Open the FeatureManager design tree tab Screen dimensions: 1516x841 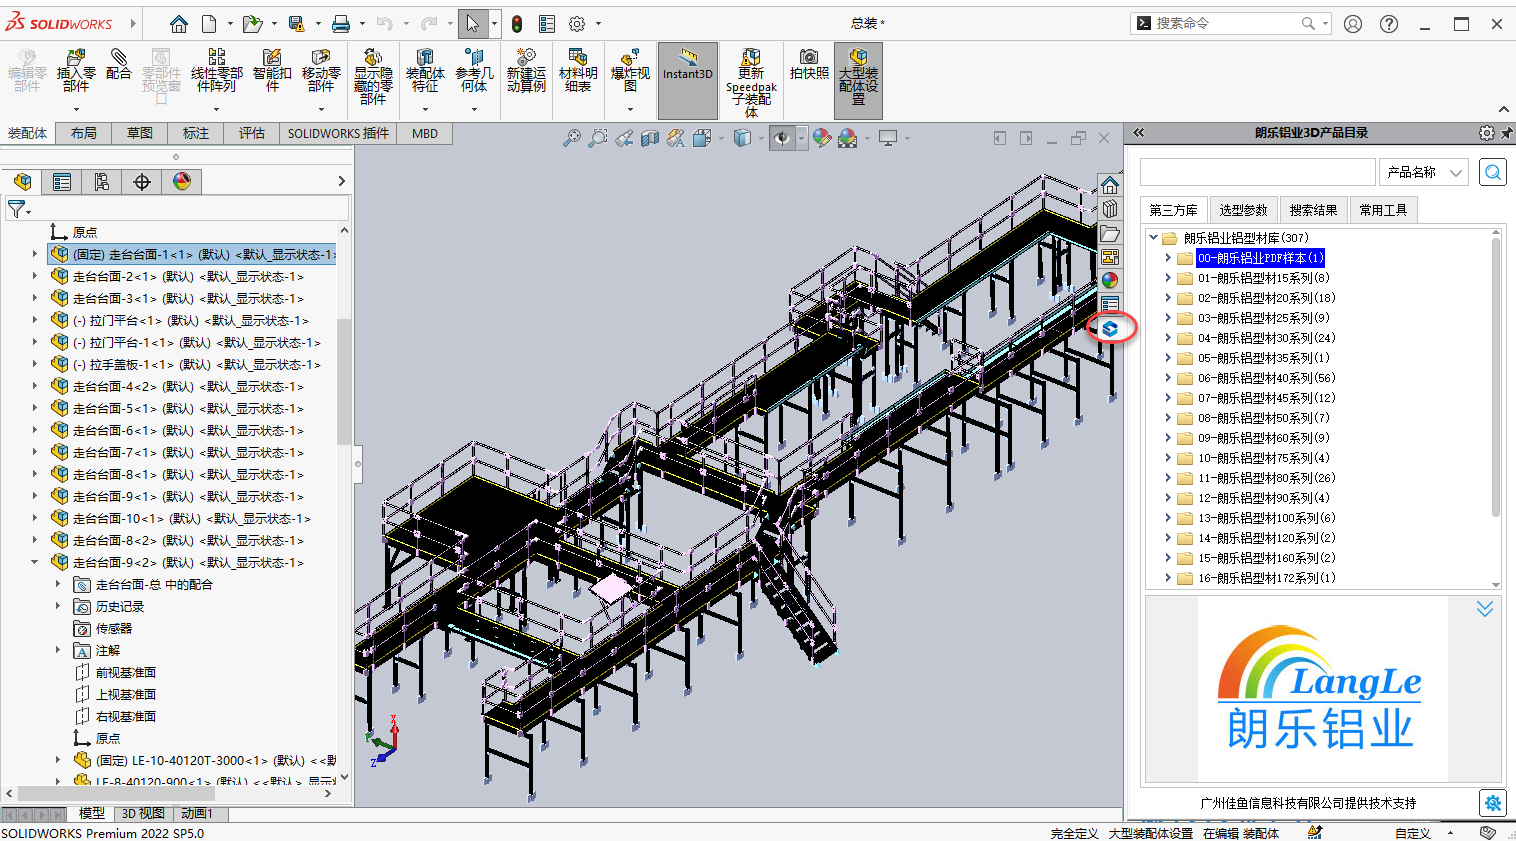[22, 181]
